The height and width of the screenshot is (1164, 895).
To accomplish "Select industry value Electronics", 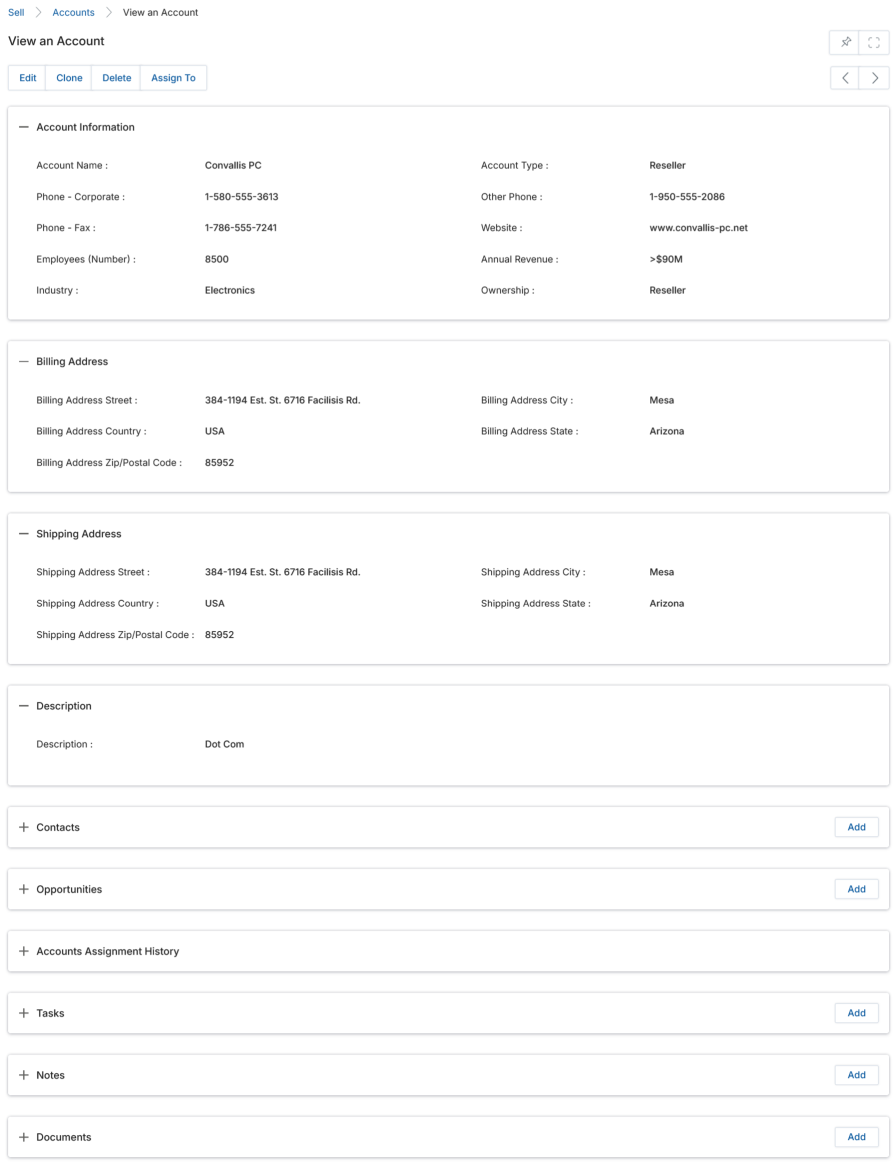I will pyautogui.click(x=230, y=290).
